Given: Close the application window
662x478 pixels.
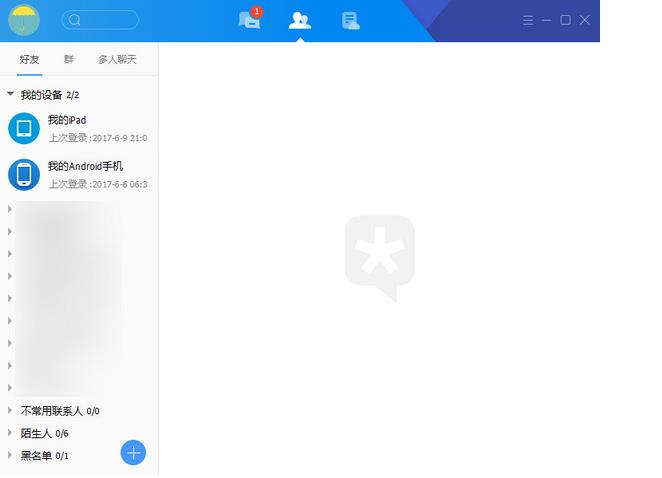Looking at the screenshot, I should tap(585, 20).
